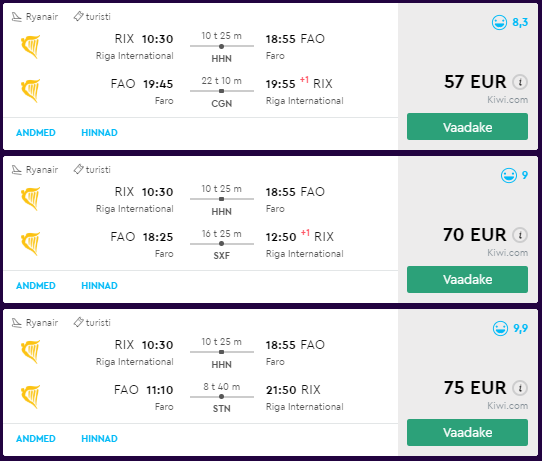The width and height of the screenshot is (542, 461).
Task: Click the smiley rating icon showing 9,9
Action: pos(500,328)
